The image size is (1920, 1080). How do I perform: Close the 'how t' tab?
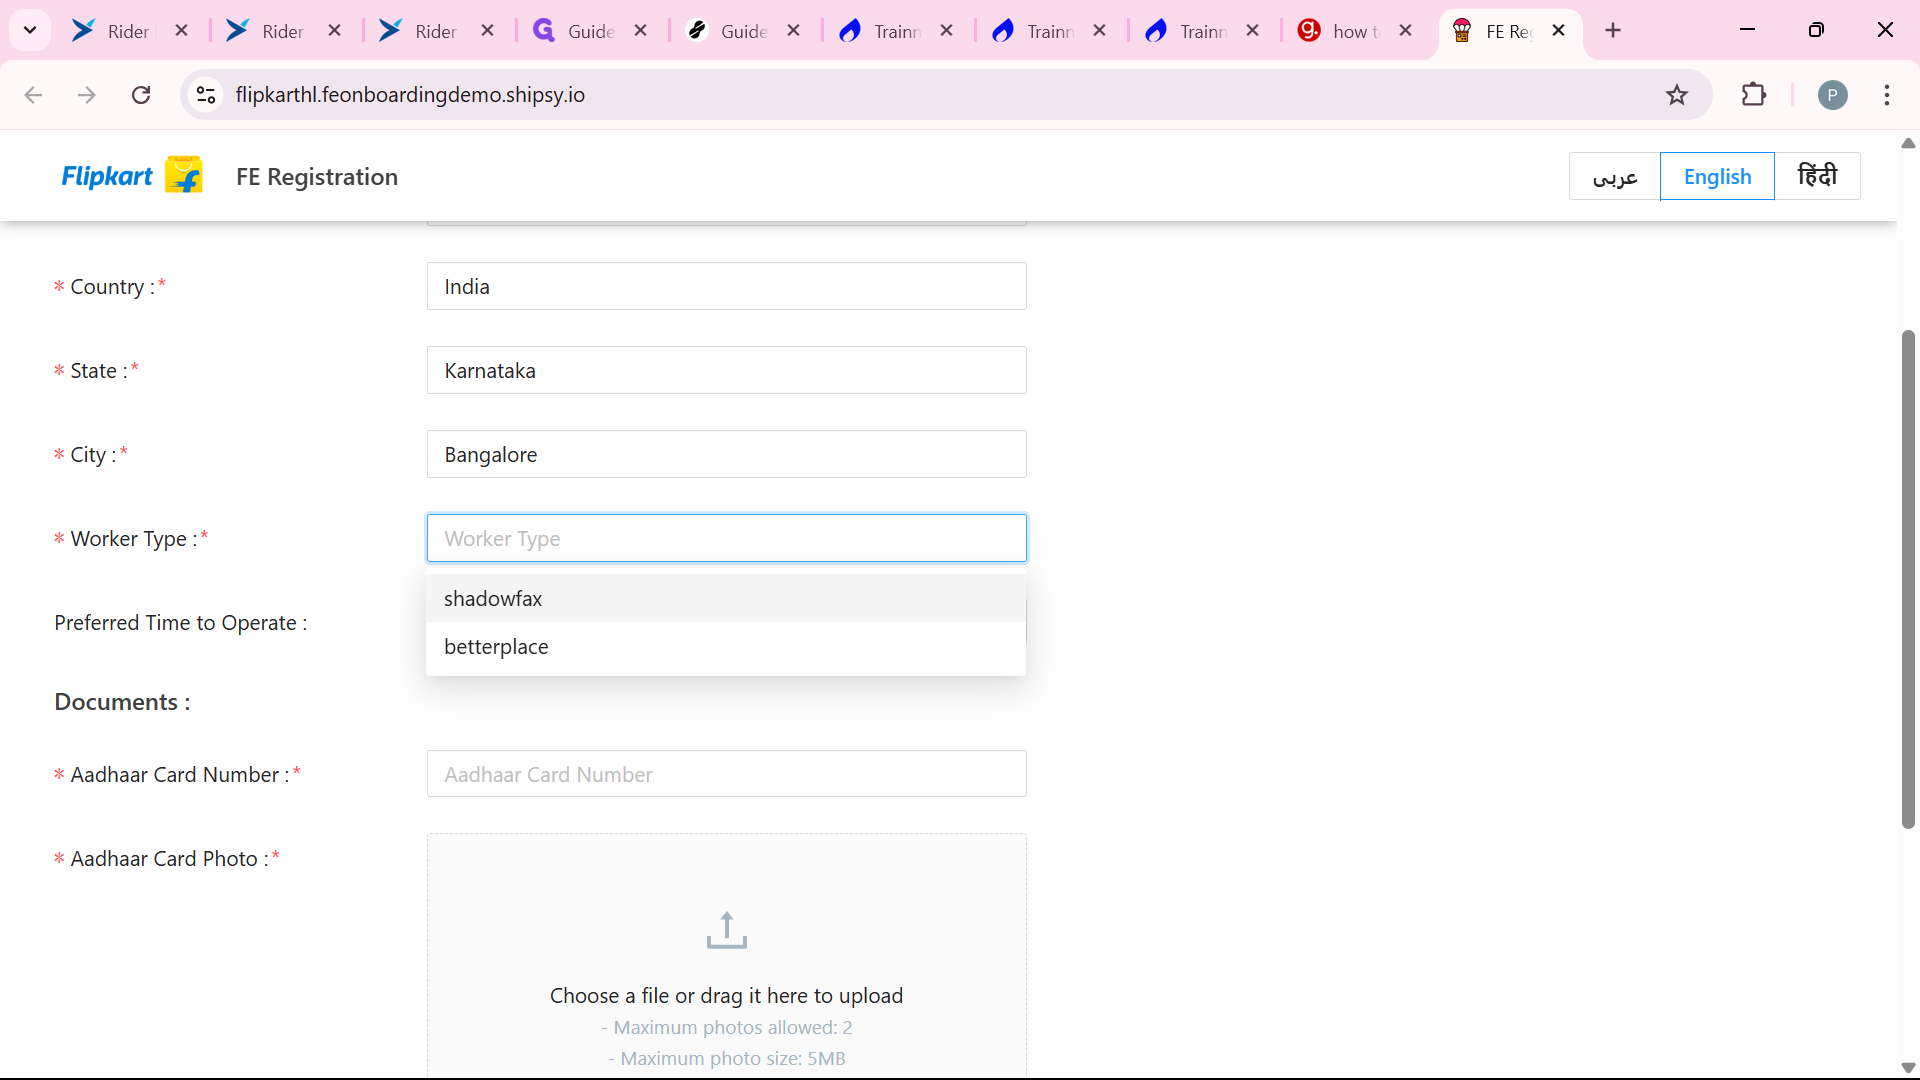click(1405, 31)
